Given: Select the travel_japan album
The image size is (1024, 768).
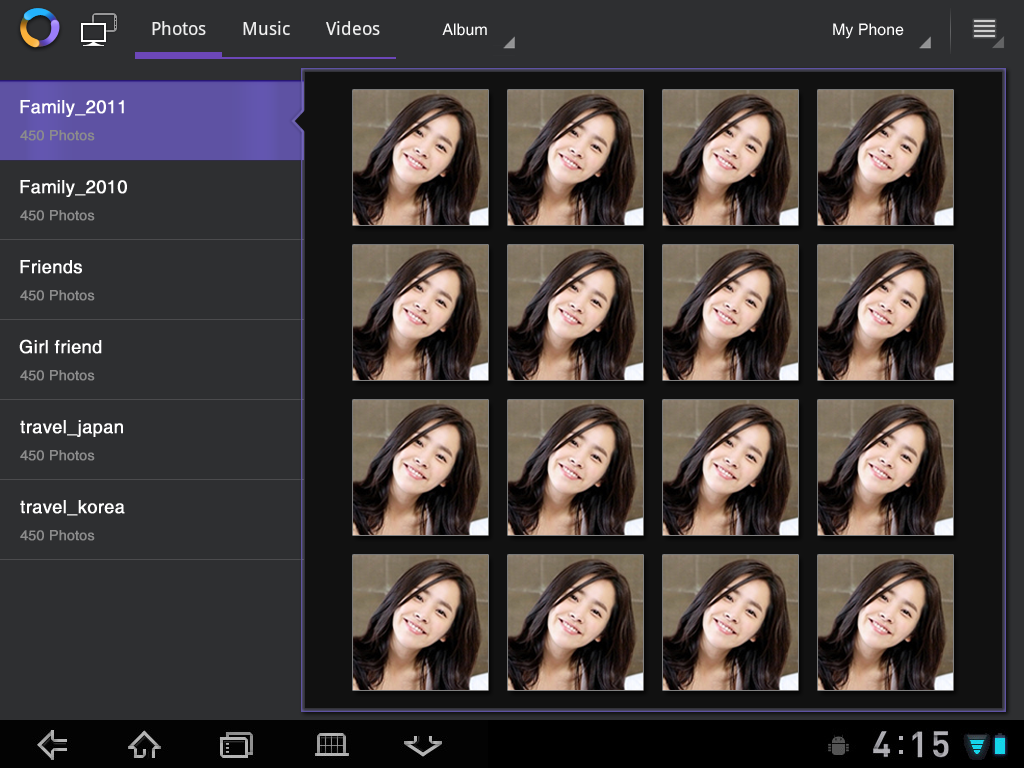Looking at the screenshot, I should click(152, 439).
